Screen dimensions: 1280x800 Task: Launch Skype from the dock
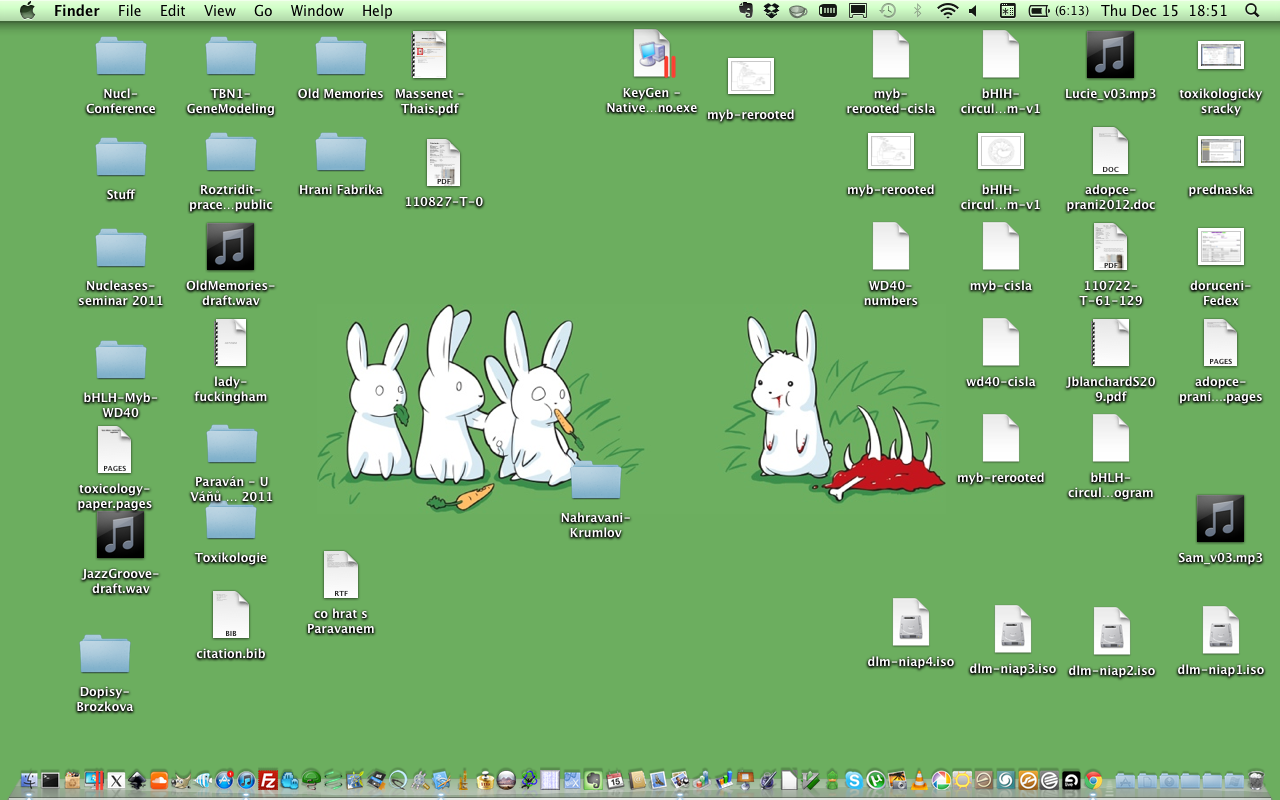pos(854,780)
